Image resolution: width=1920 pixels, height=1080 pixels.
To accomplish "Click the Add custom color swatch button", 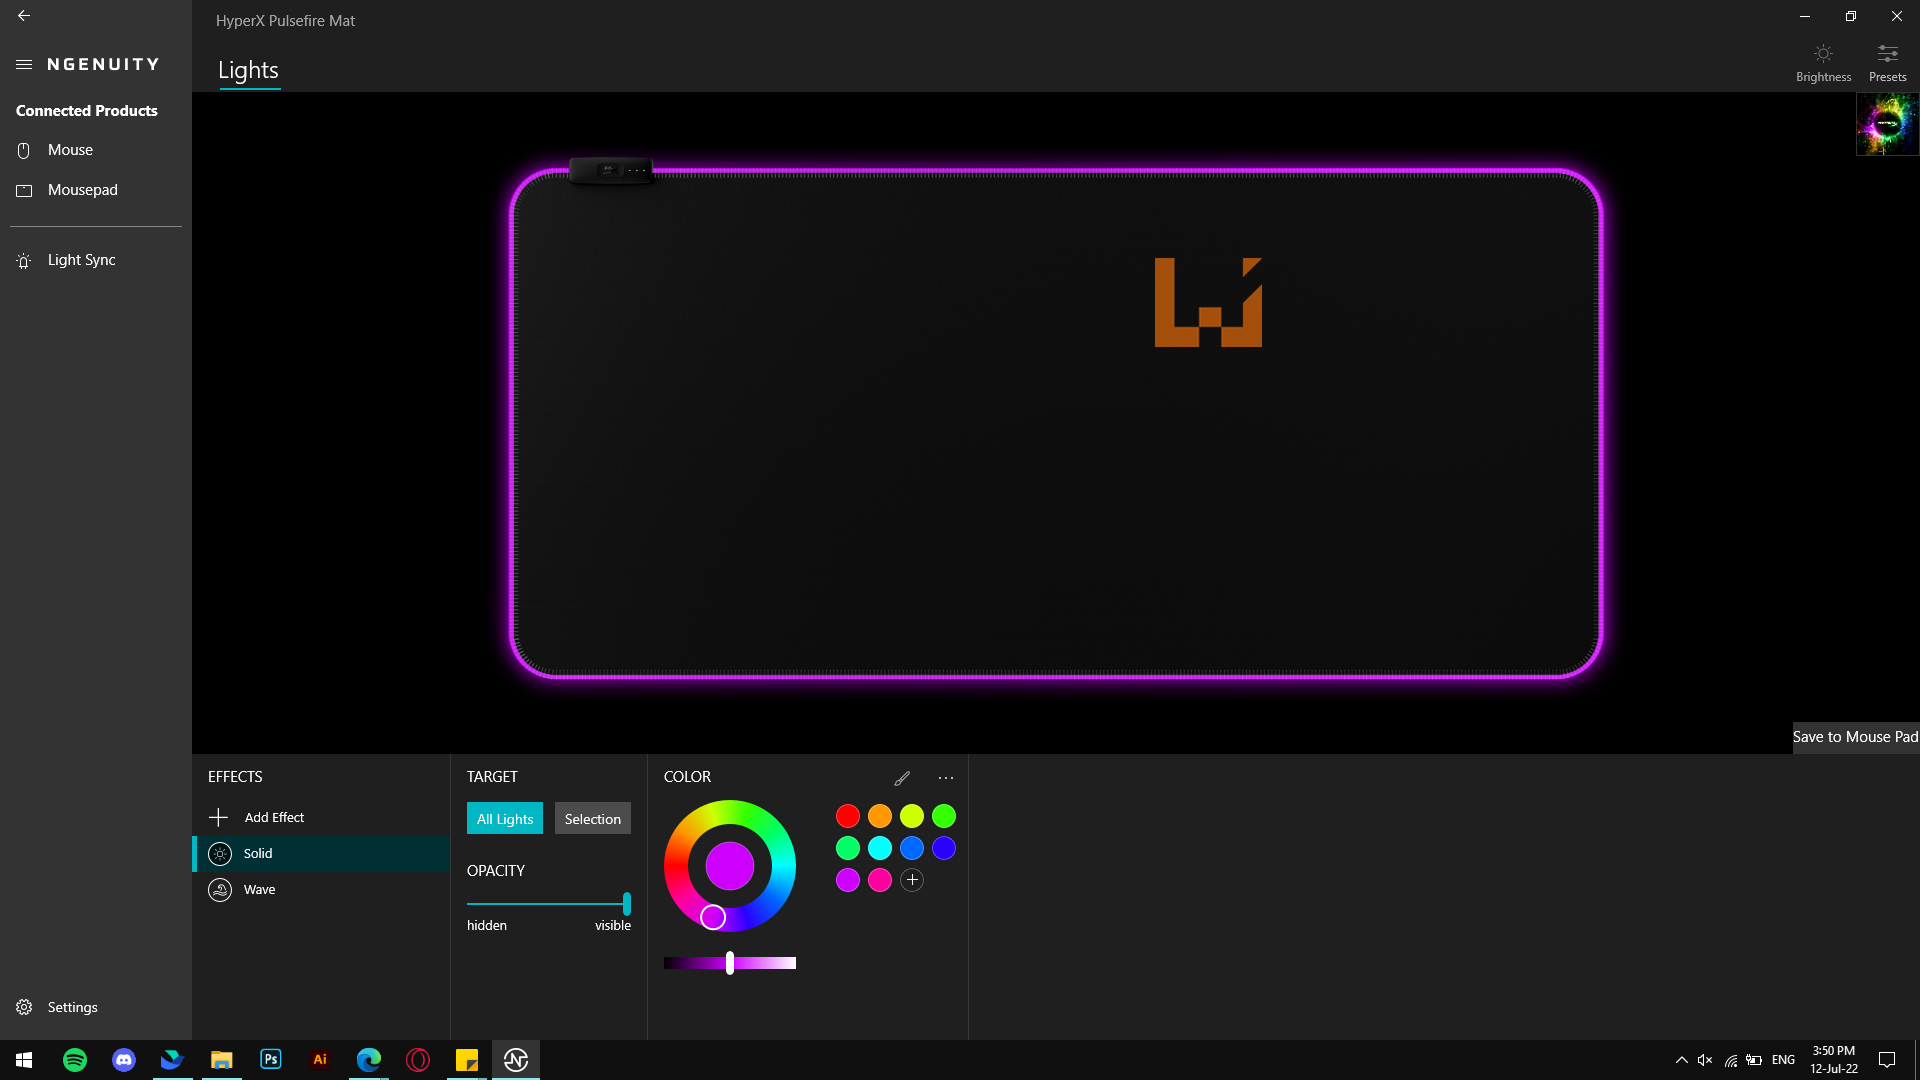I will point(911,880).
